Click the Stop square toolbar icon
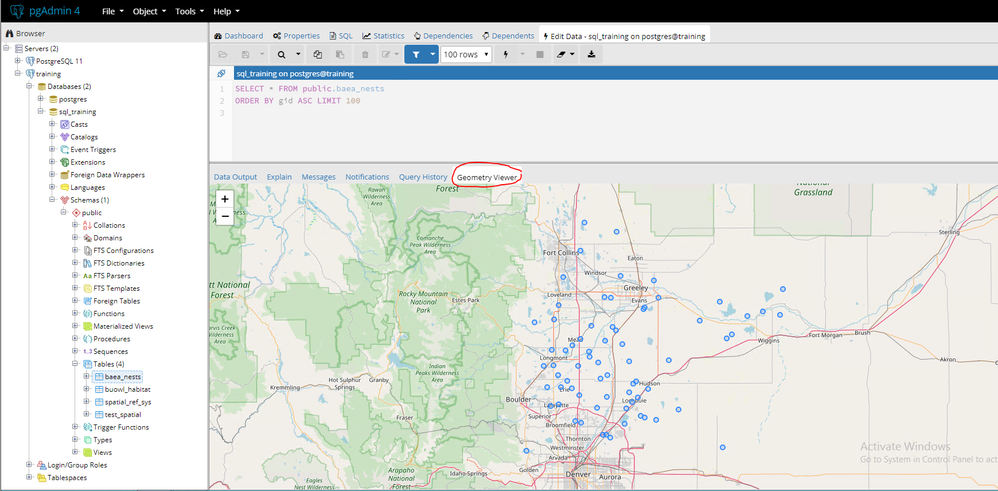Viewport: 998px width, 491px height. (x=540, y=55)
